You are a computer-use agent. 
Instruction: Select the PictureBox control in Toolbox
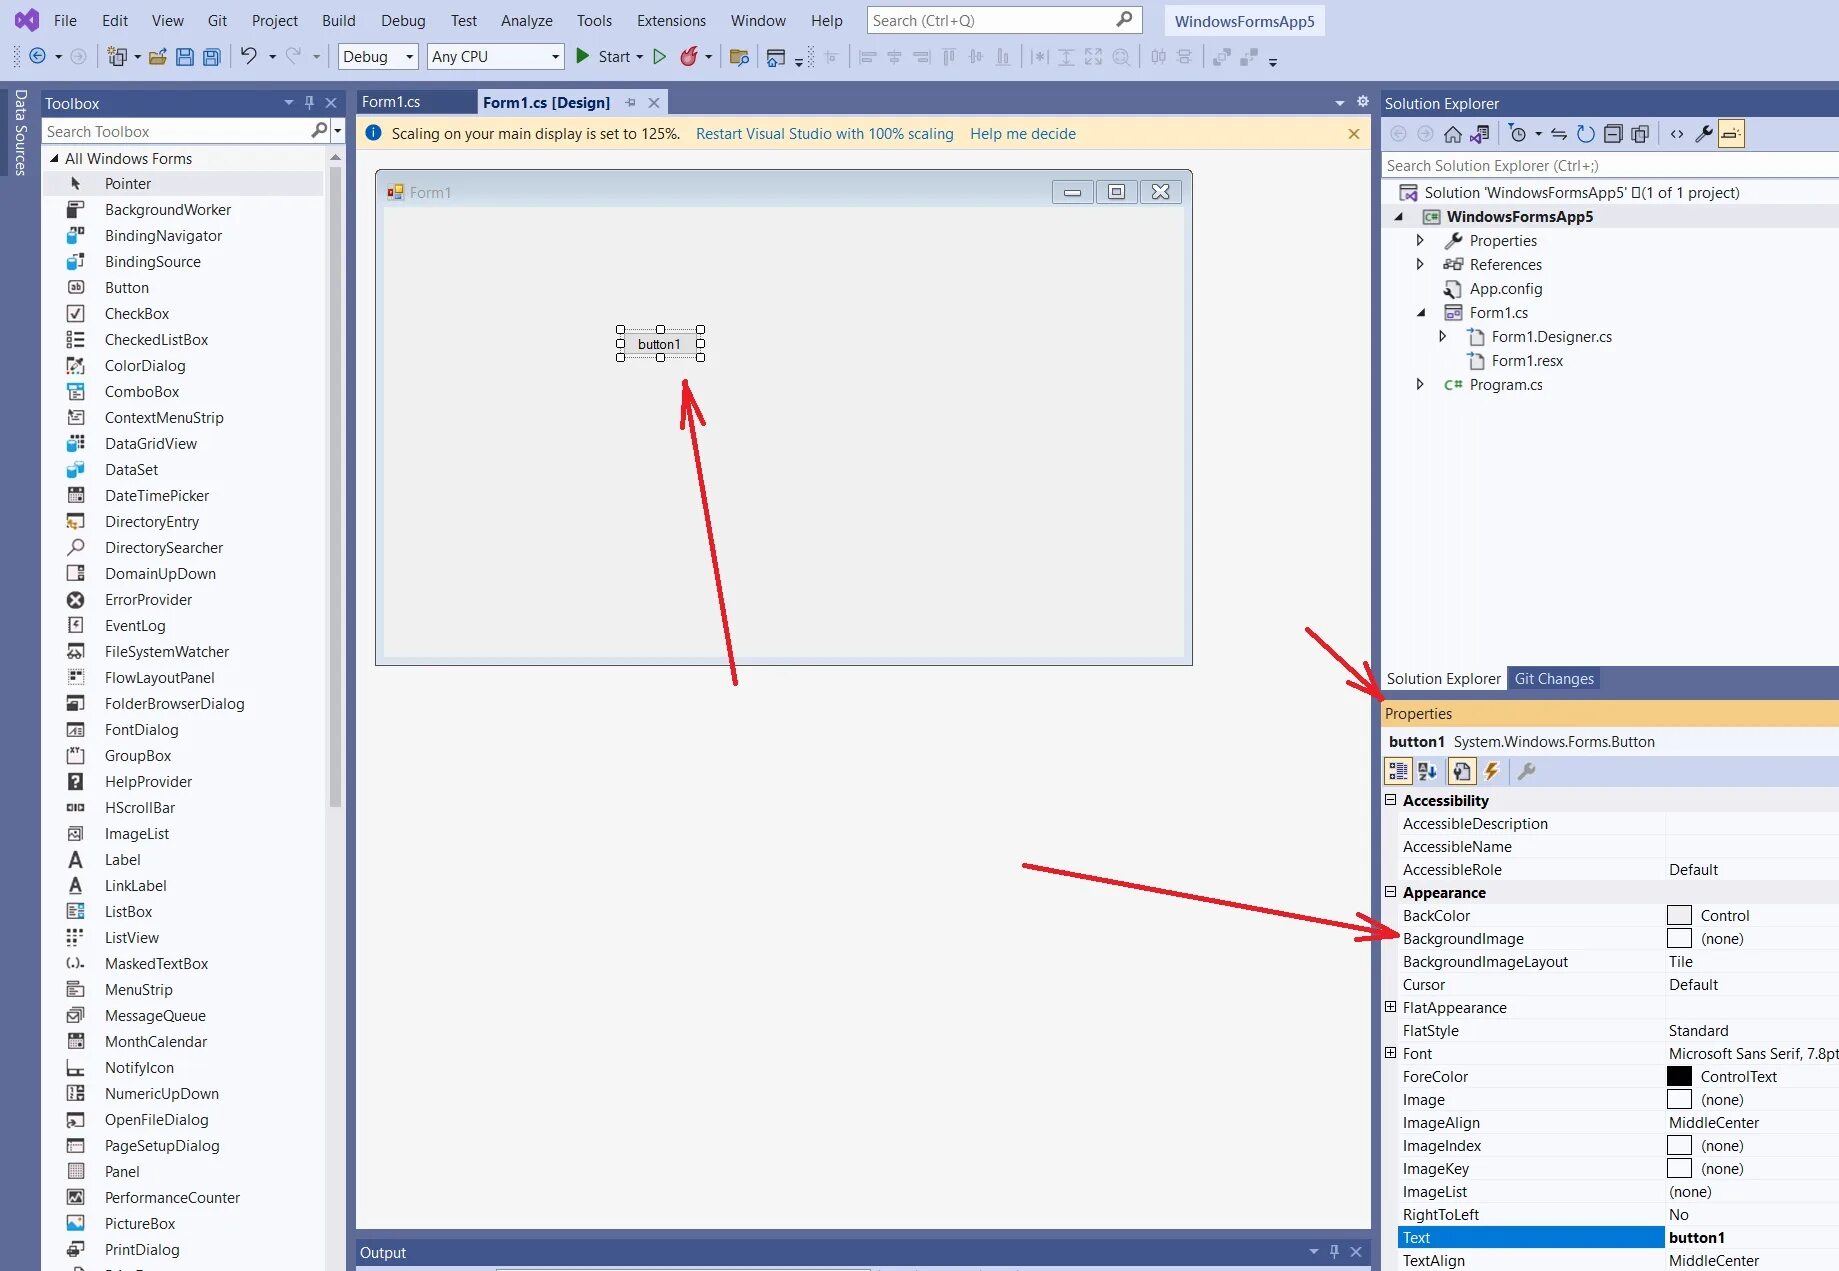tap(140, 1224)
